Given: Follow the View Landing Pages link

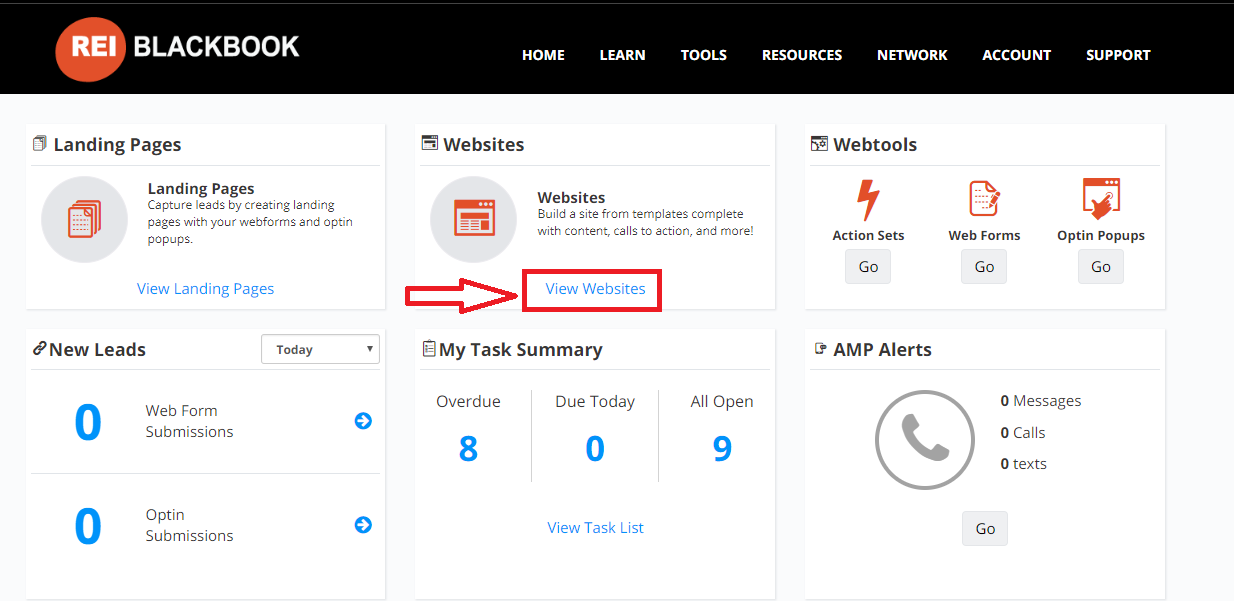Looking at the screenshot, I should (x=205, y=289).
